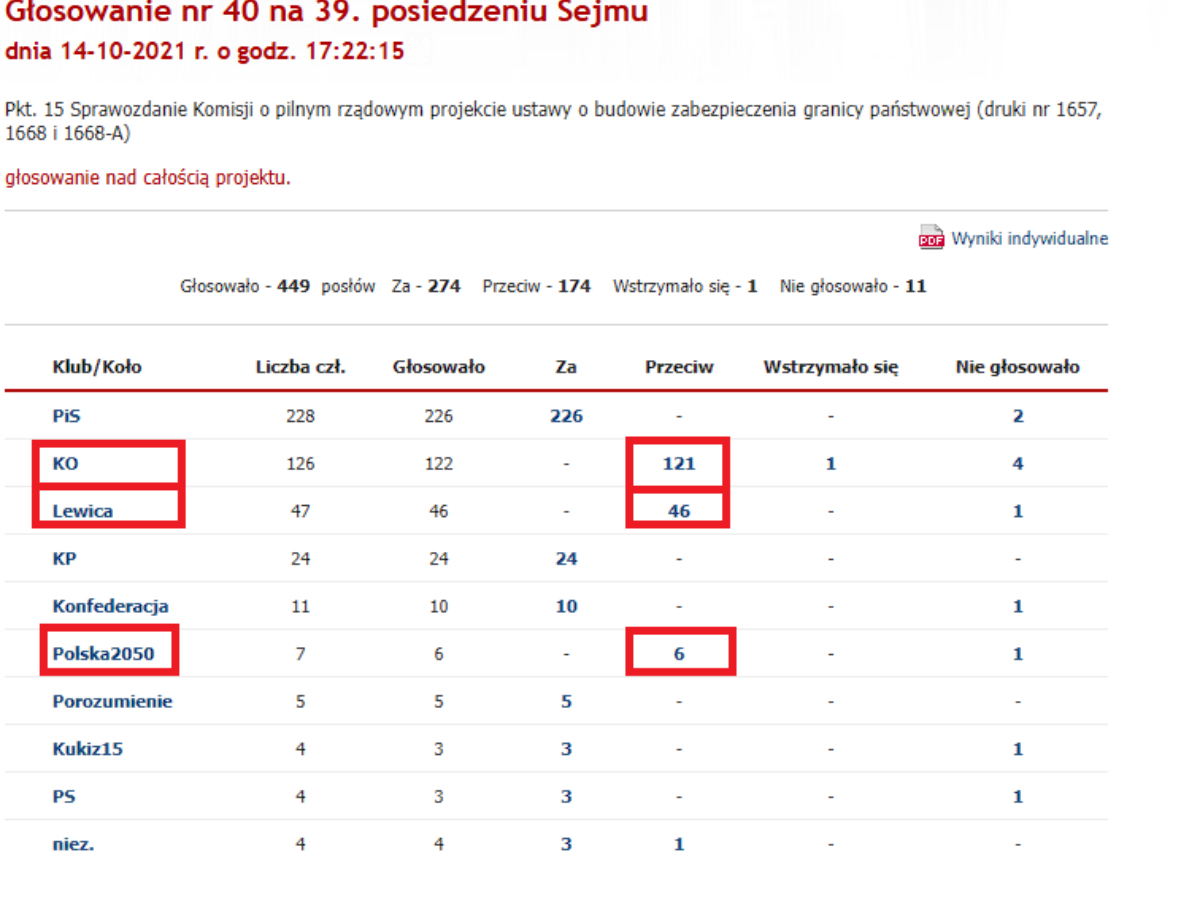Open KO's 121 Przeciw votes

coord(678,464)
